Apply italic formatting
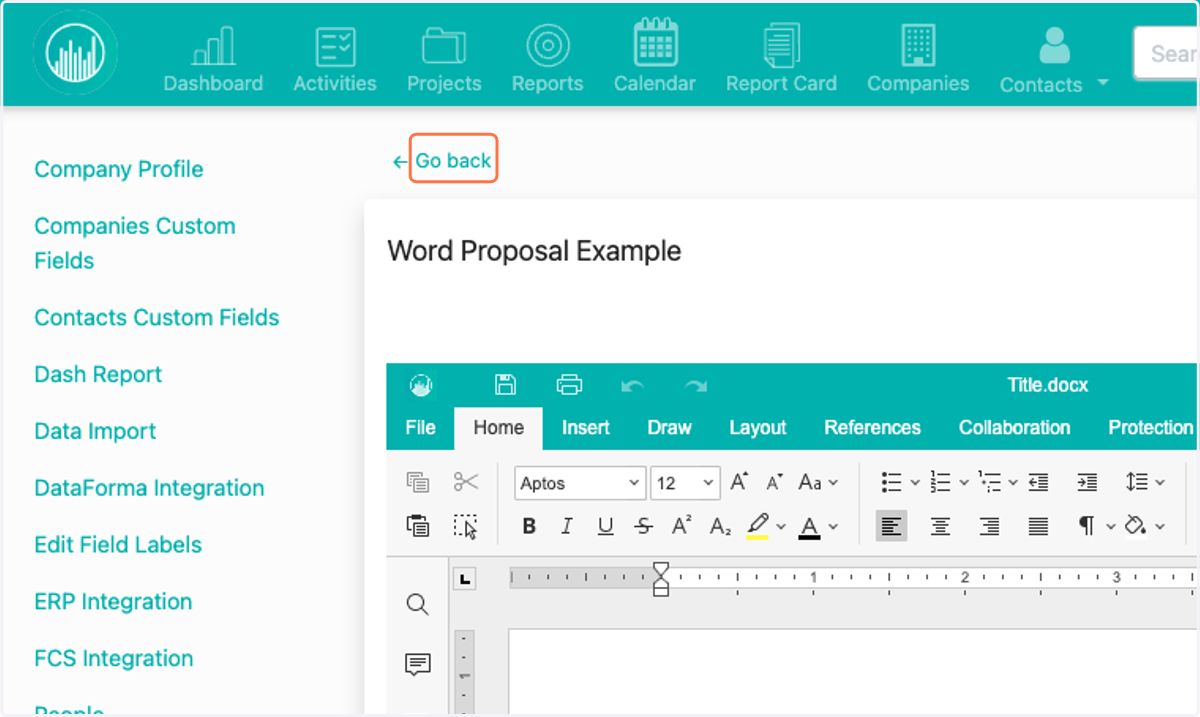The height and width of the screenshot is (717, 1200). [x=567, y=526]
